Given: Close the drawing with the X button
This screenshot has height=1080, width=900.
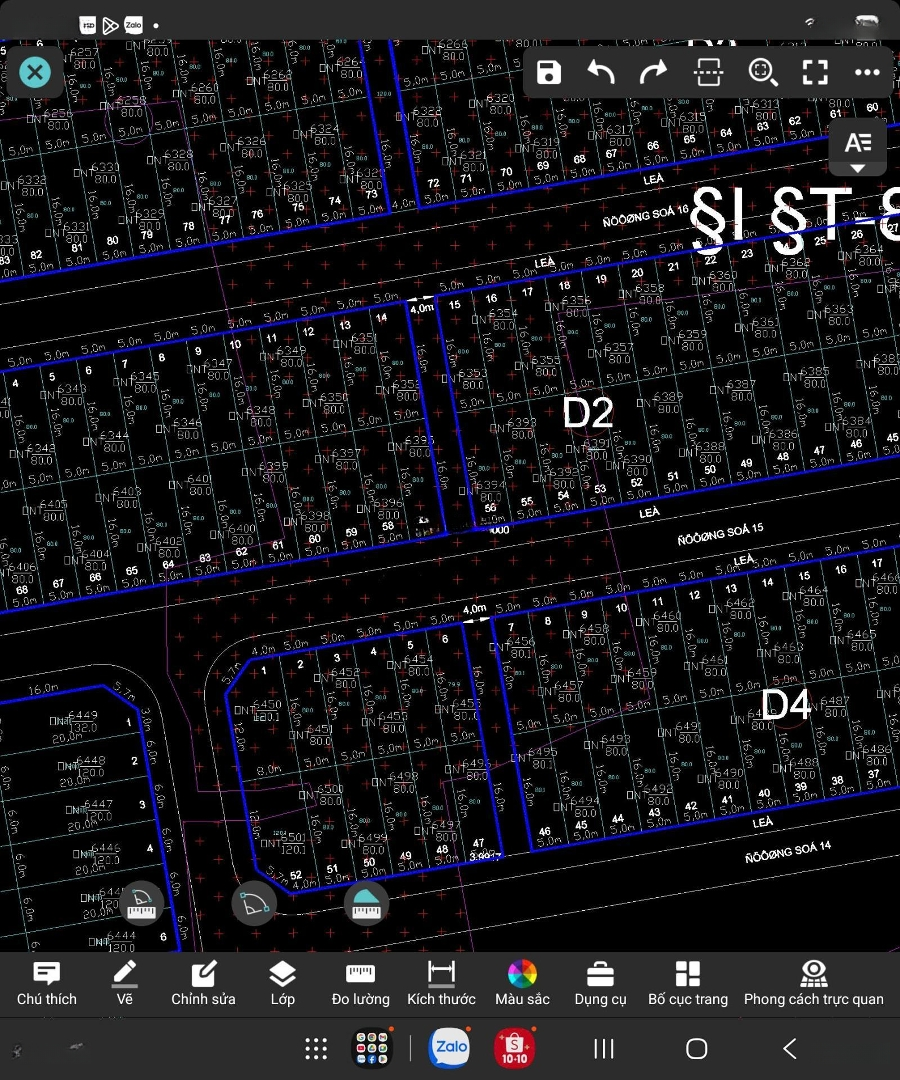Looking at the screenshot, I should pos(35,72).
